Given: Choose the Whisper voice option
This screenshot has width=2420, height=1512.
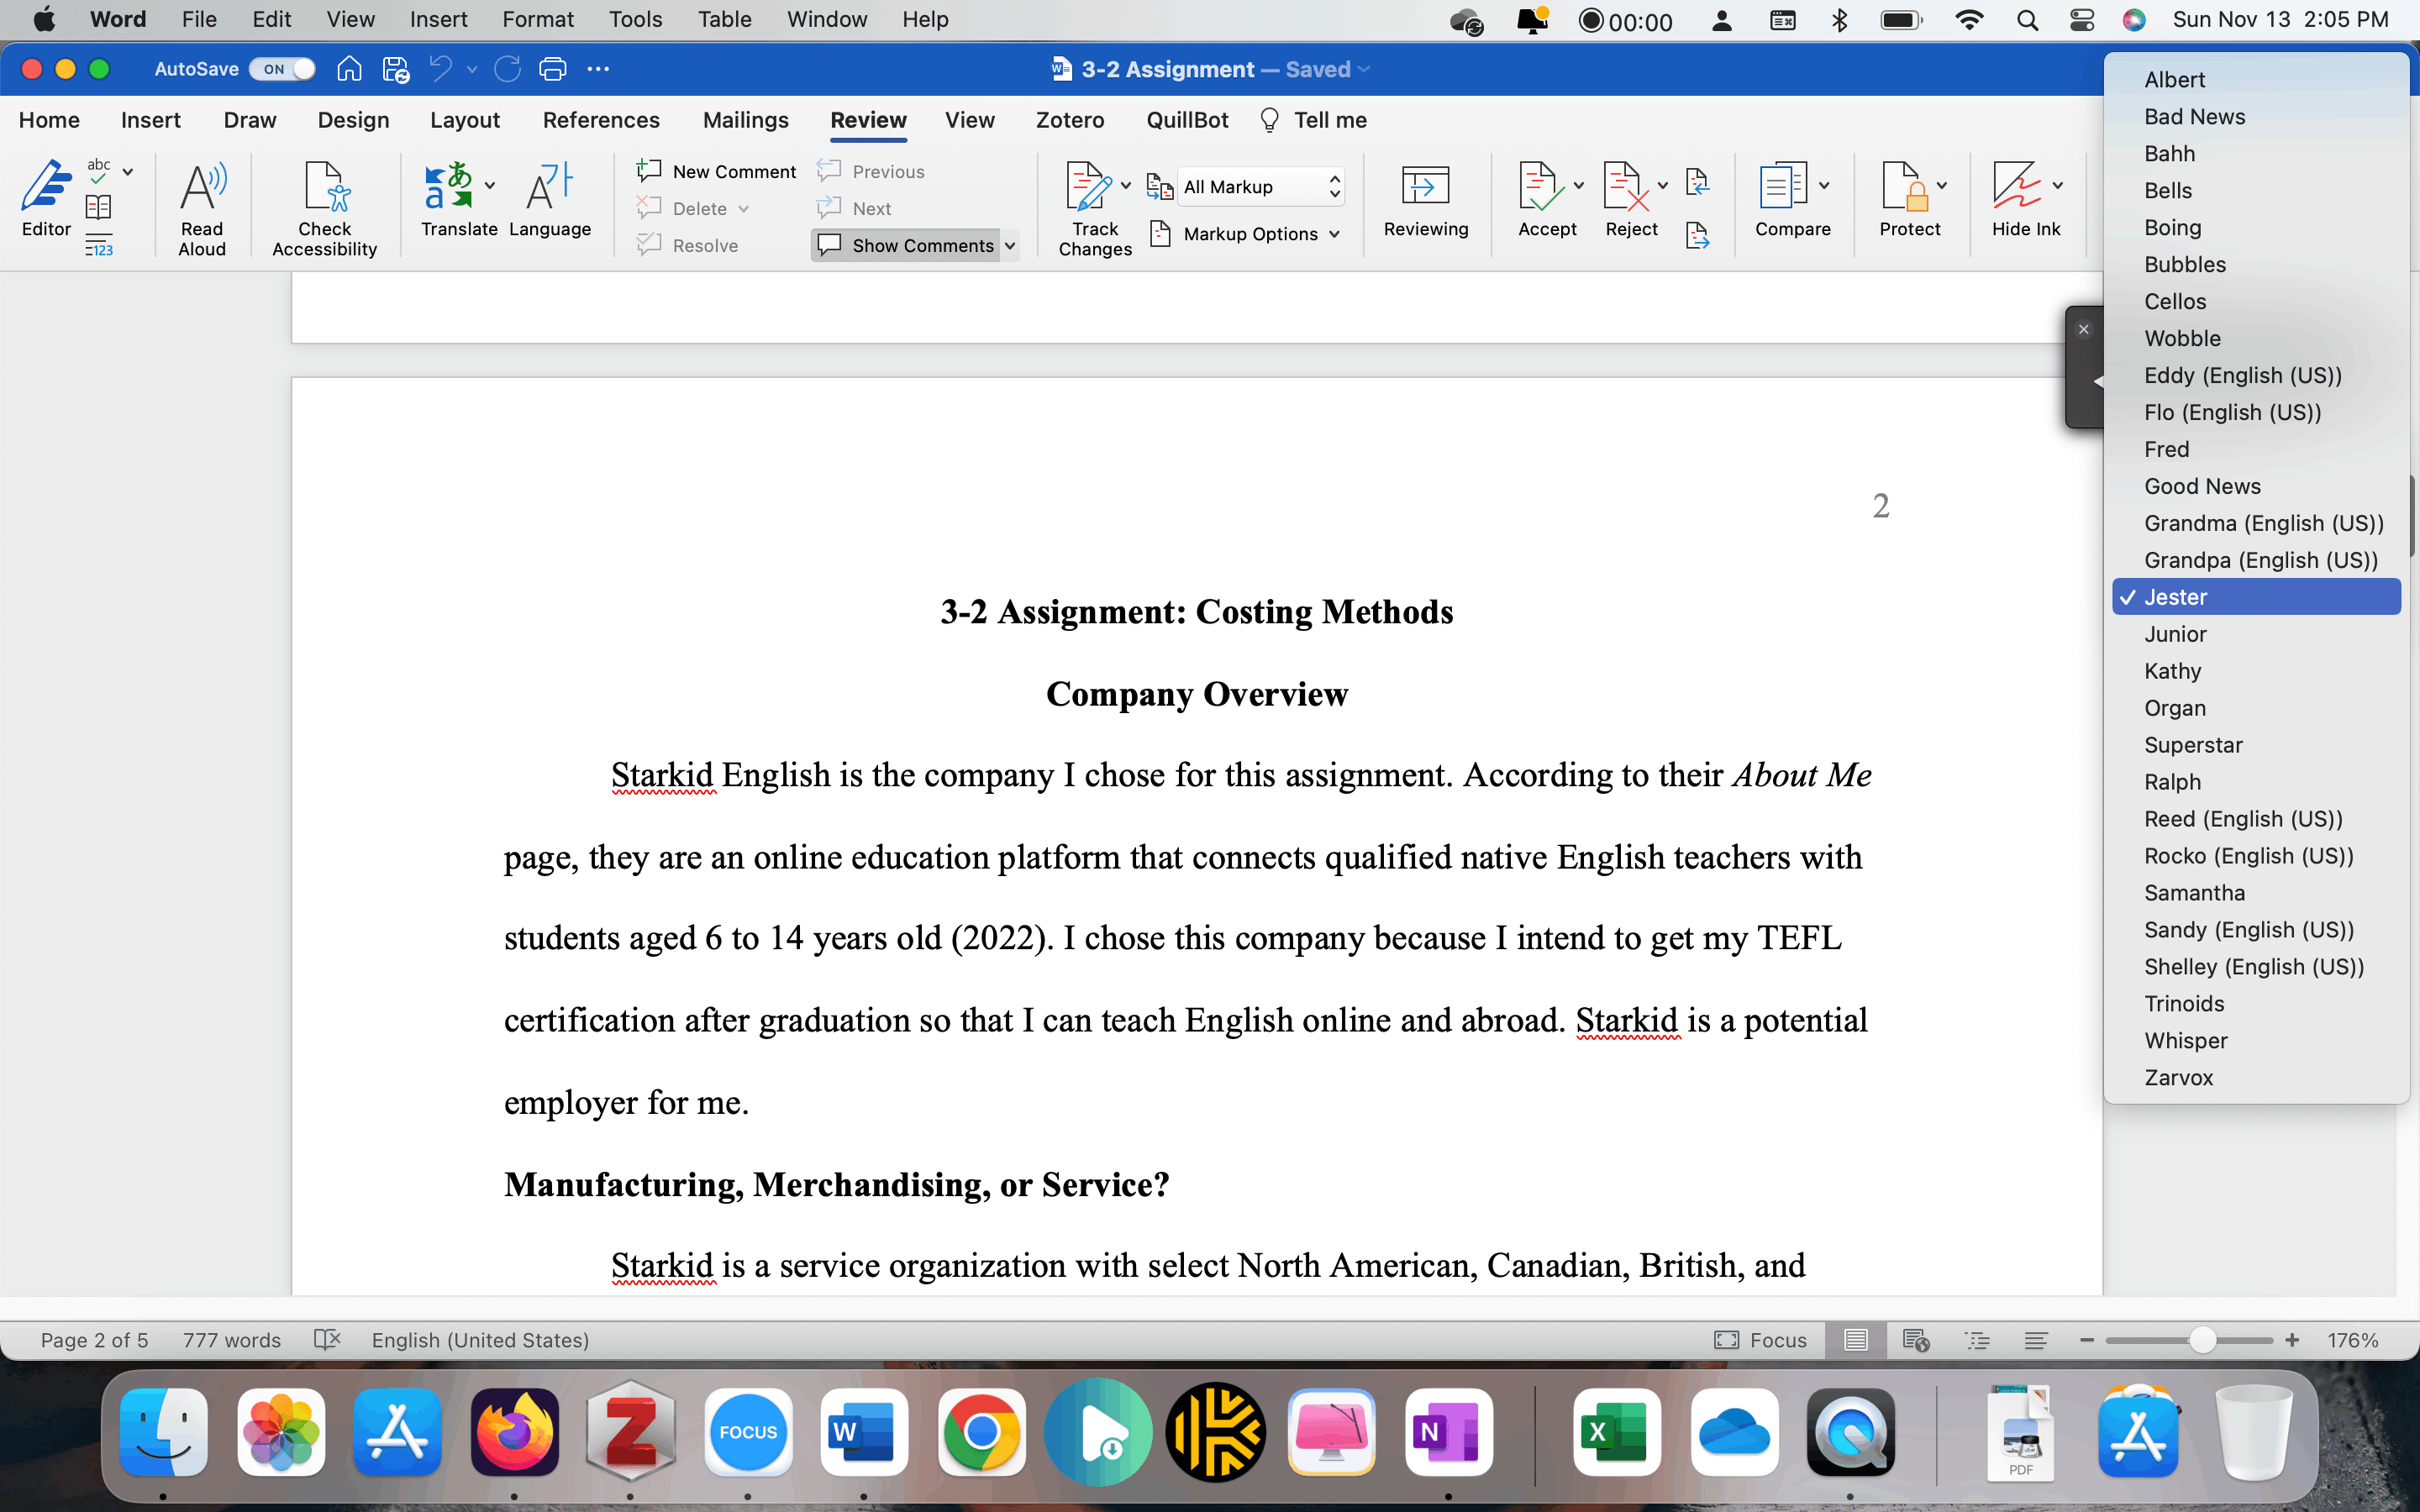Looking at the screenshot, I should pyautogui.click(x=2185, y=1040).
